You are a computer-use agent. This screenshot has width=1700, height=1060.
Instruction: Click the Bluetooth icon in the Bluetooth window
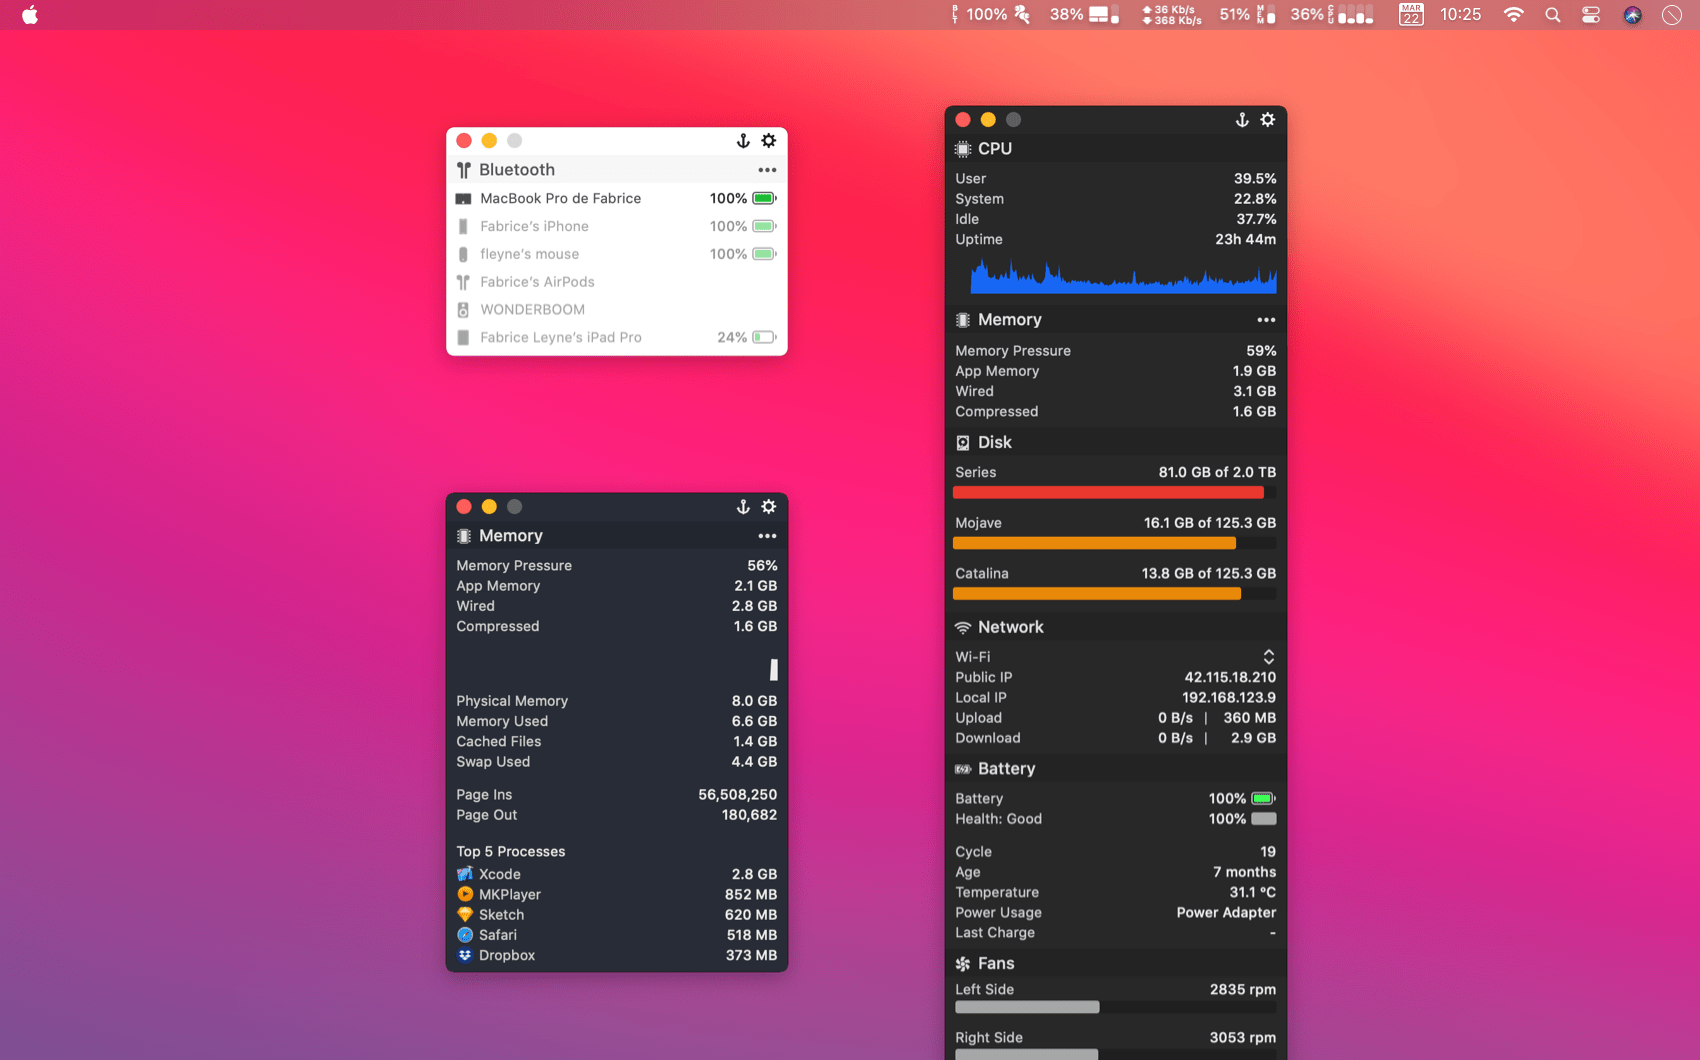tap(465, 170)
